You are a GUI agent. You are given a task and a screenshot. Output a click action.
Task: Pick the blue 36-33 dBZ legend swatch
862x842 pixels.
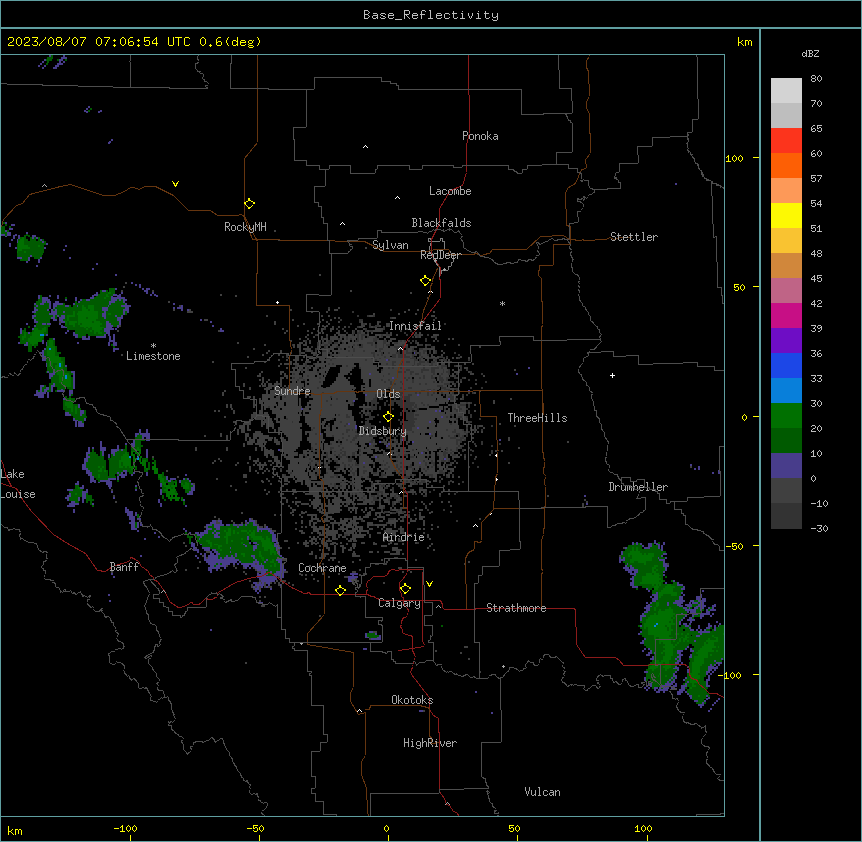pyautogui.click(x=786, y=365)
